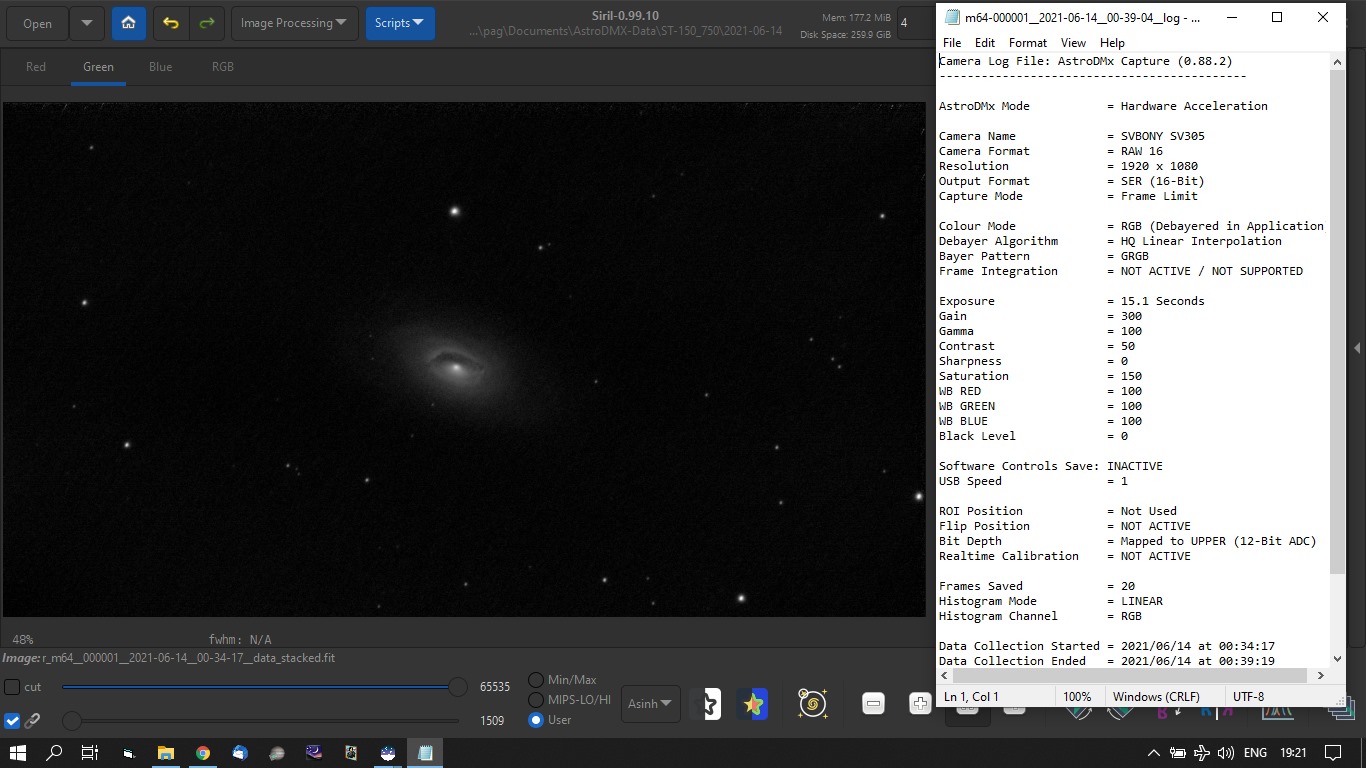Enable the cut checkbox
Image resolution: width=1366 pixels, height=768 pixels.
click(12, 687)
